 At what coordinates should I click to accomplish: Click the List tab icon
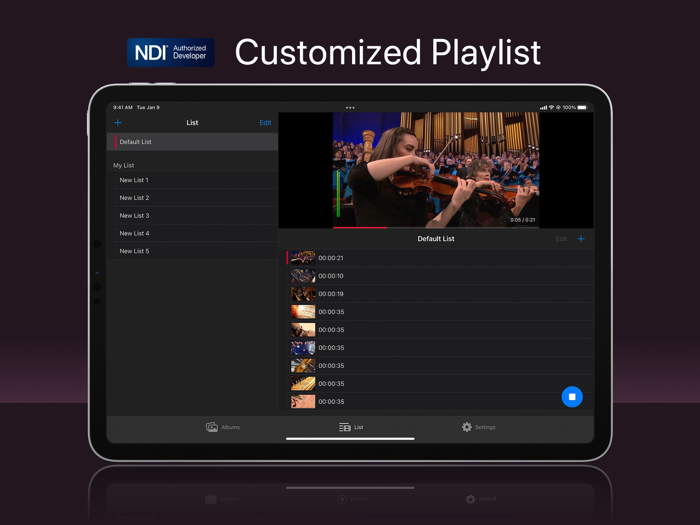click(345, 427)
